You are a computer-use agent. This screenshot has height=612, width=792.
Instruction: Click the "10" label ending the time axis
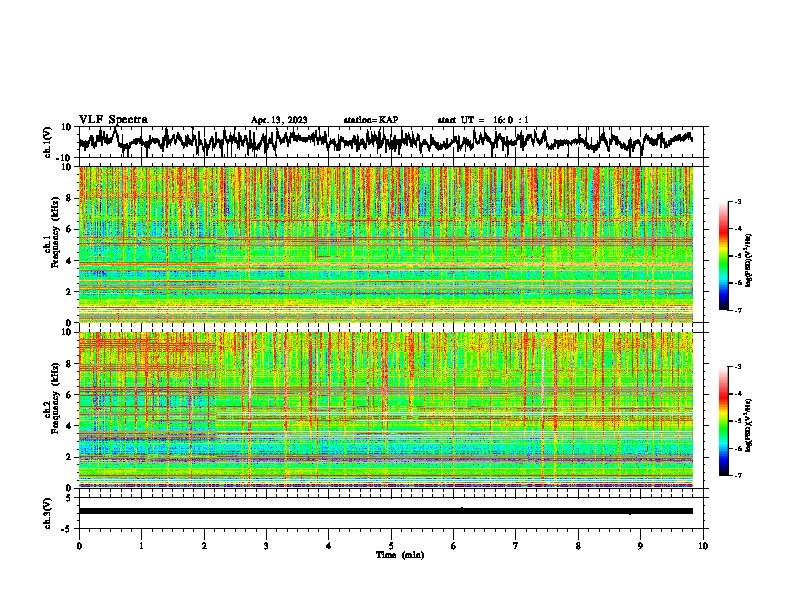[703, 546]
